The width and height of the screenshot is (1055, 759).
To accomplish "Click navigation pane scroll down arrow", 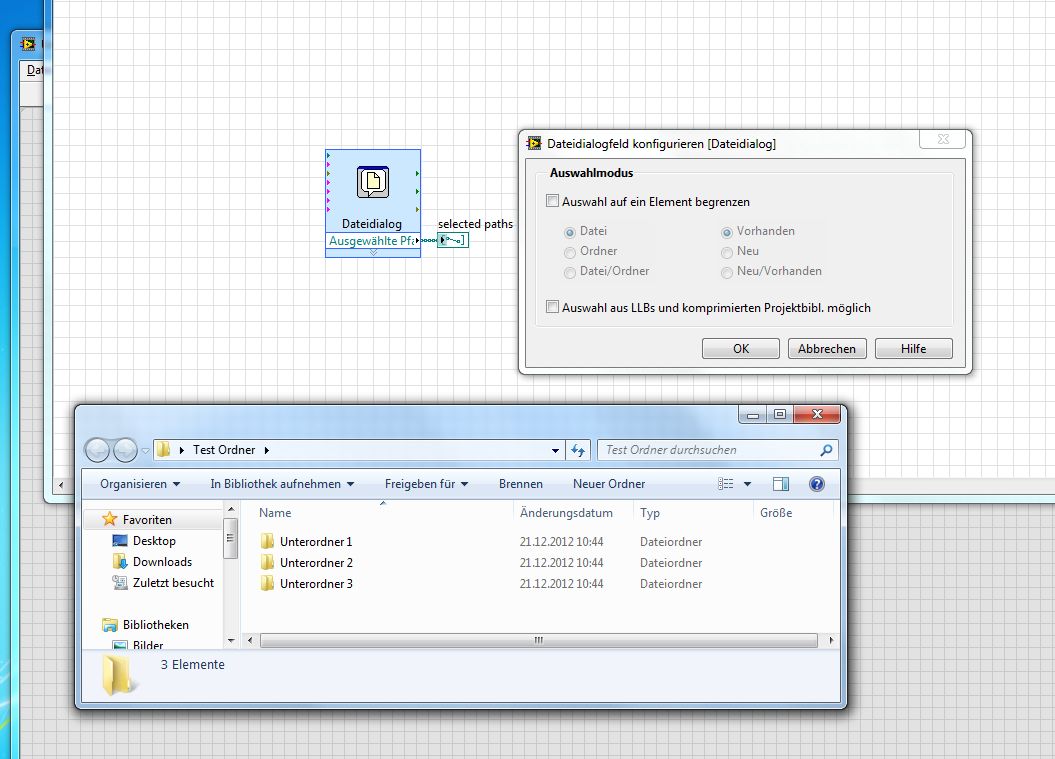I will (x=231, y=641).
